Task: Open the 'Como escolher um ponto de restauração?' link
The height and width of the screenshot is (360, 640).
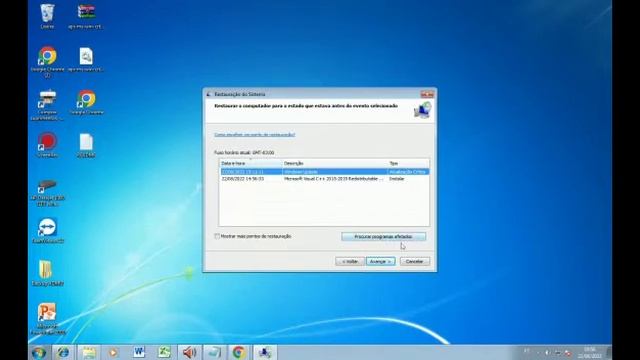Action: point(255,135)
